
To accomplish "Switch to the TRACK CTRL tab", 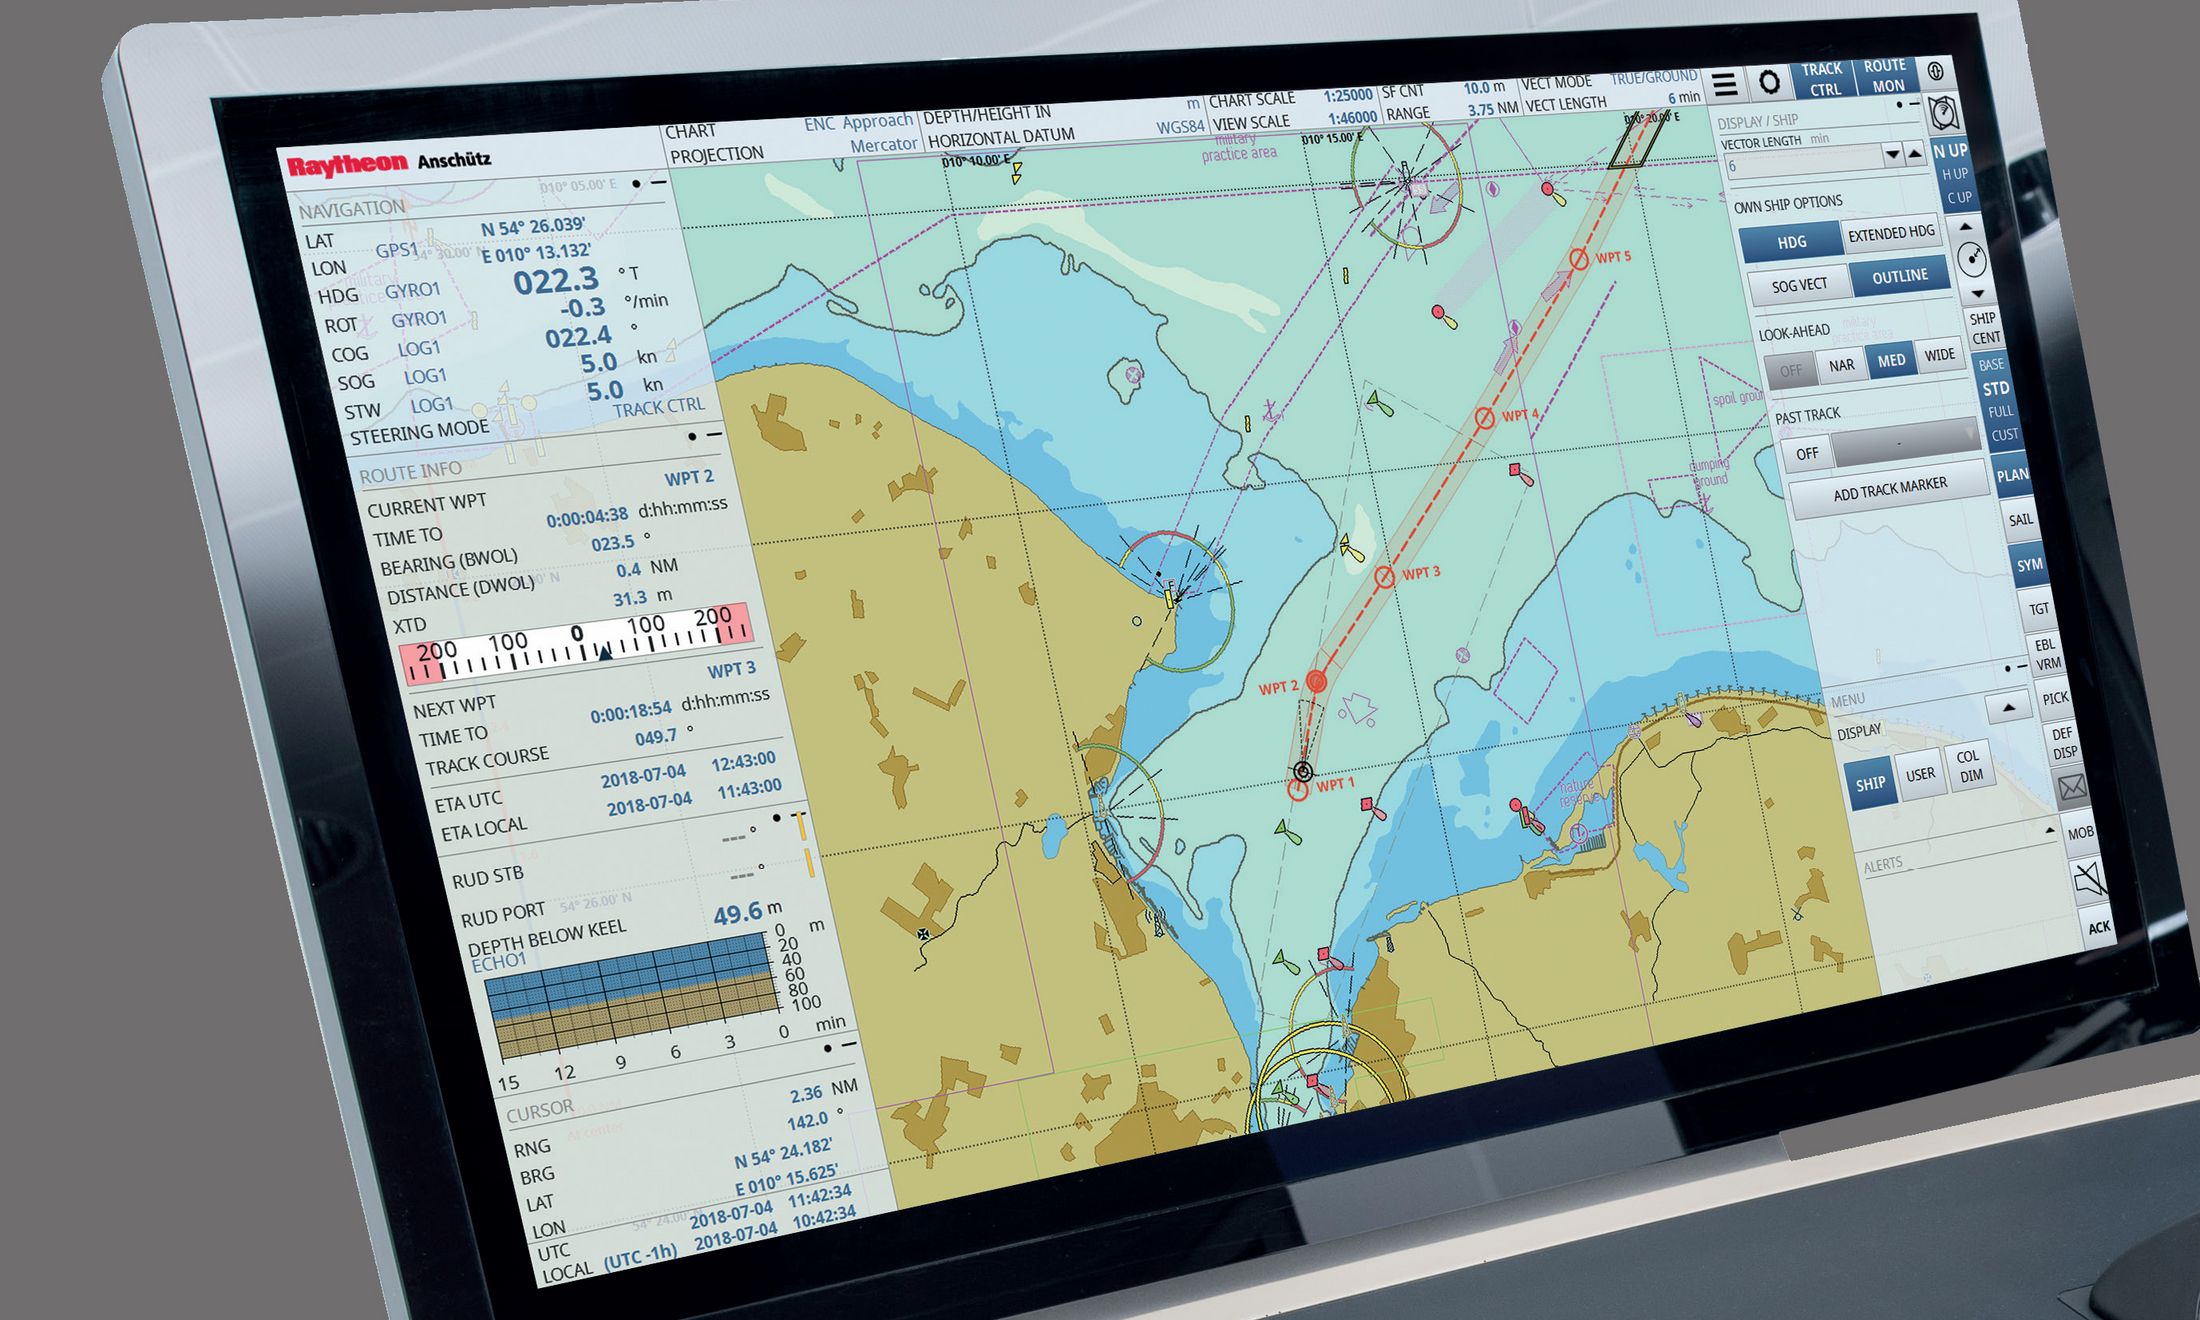I will [x=1822, y=79].
